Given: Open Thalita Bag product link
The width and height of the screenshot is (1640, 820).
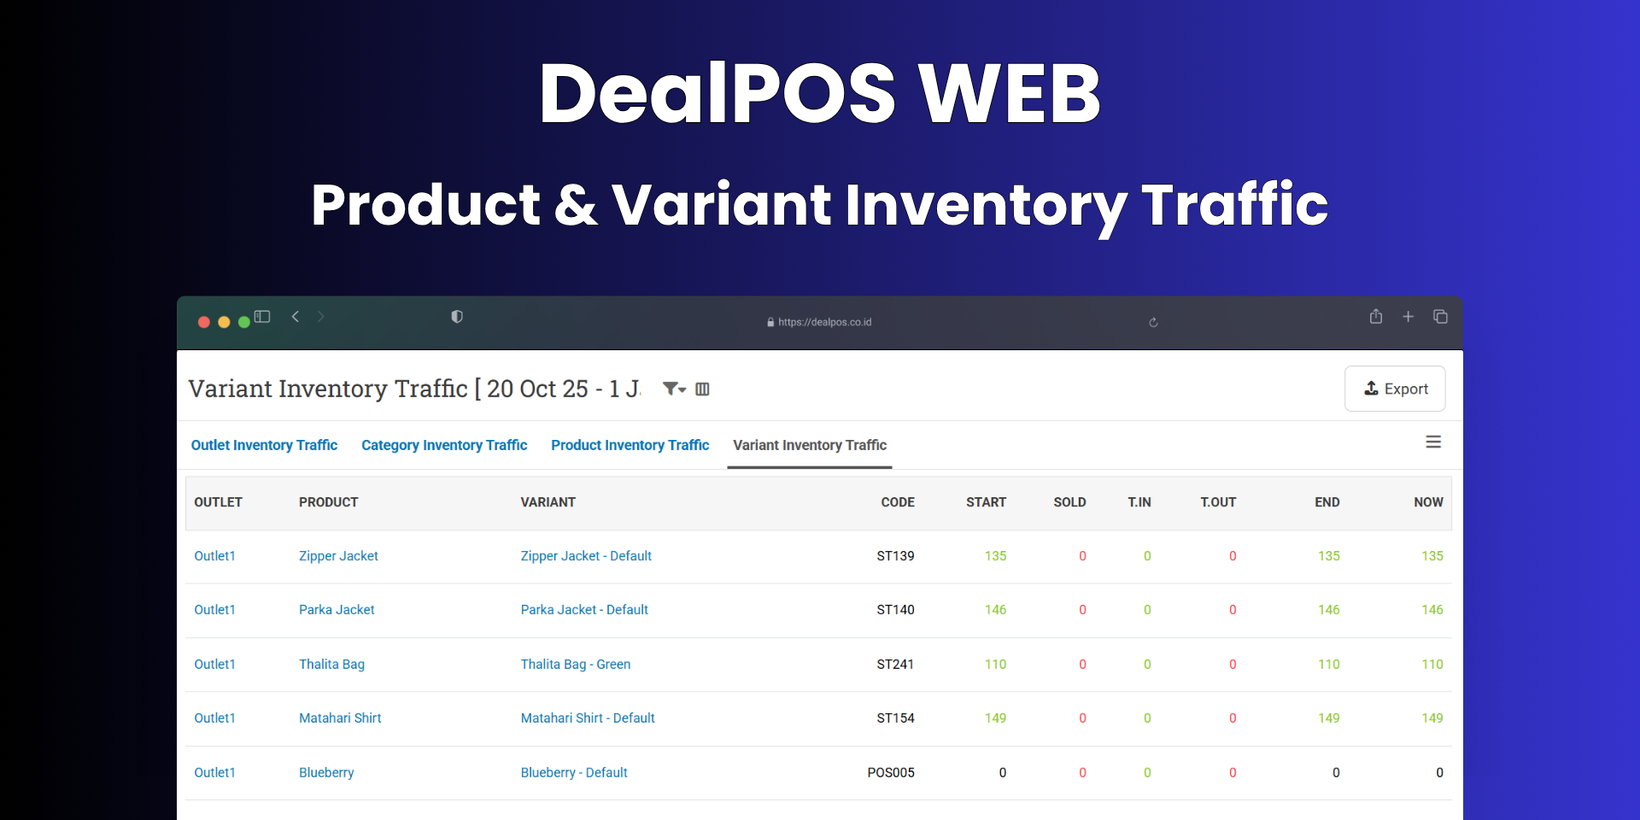Looking at the screenshot, I should 332,664.
